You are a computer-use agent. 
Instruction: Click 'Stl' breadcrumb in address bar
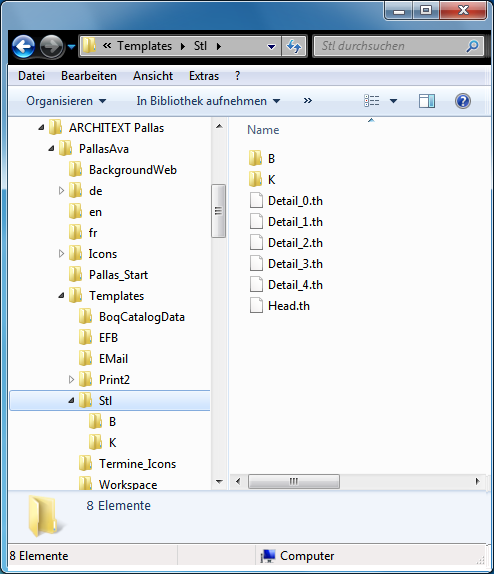point(200,46)
